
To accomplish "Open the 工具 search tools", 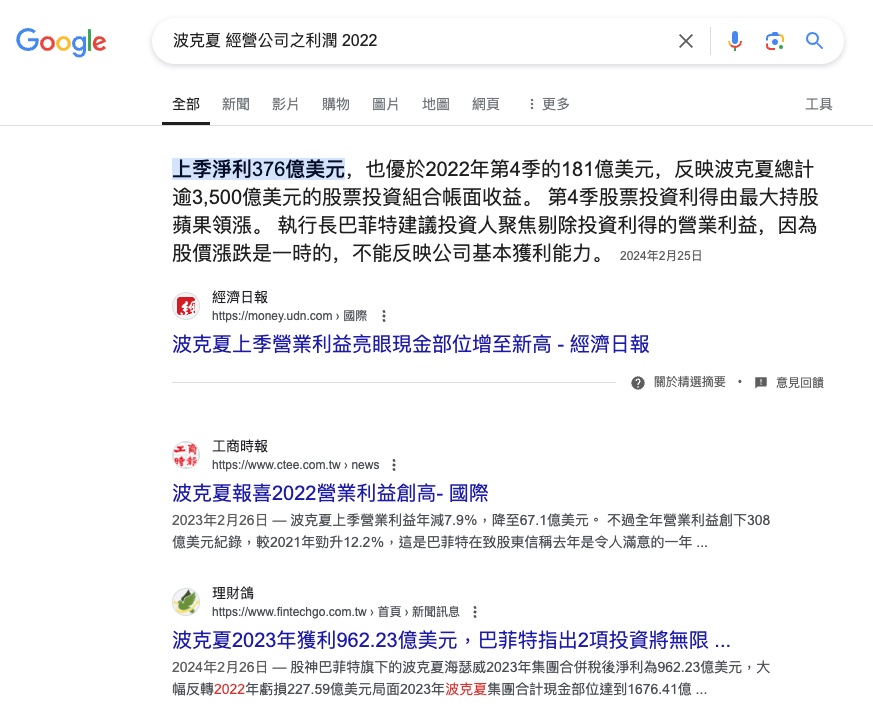I will pyautogui.click(x=818, y=104).
